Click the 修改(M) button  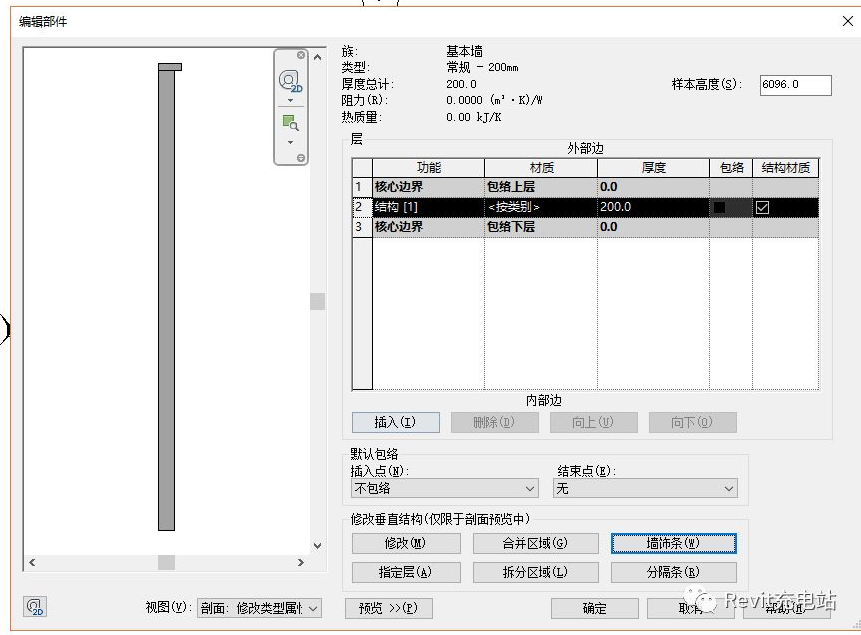pyautogui.click(x=406, y=543)
